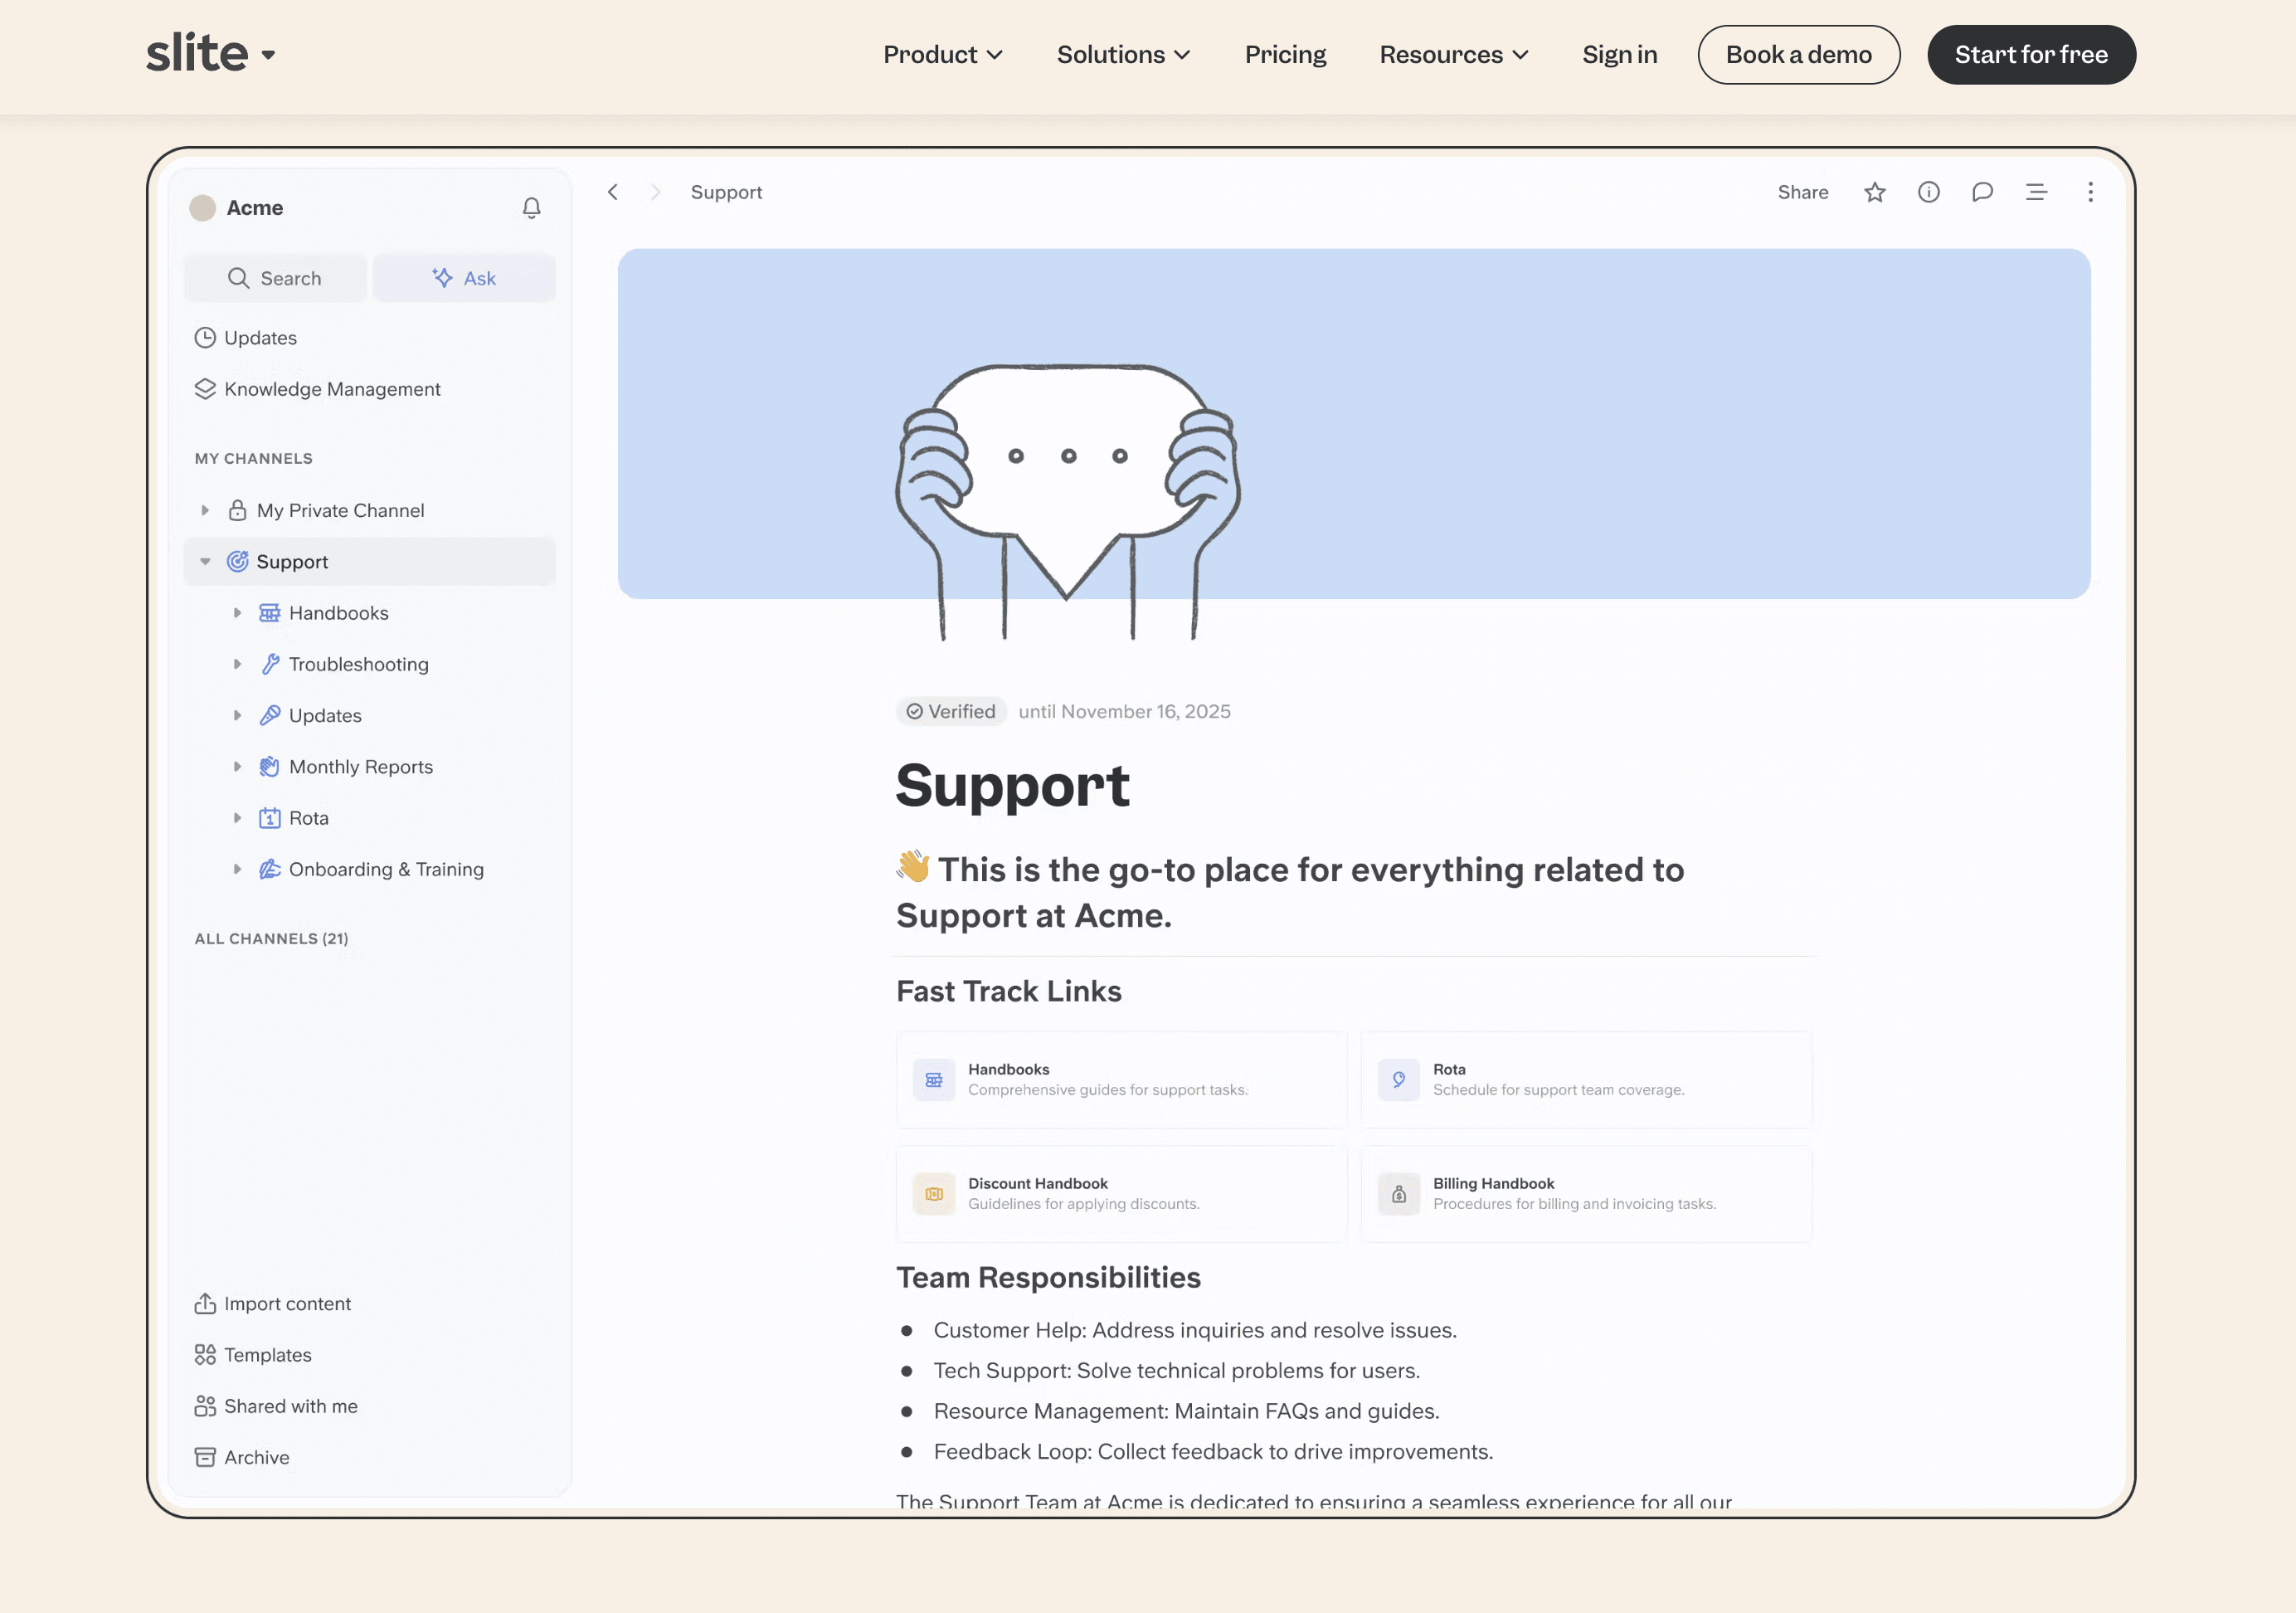Click the Start for free button
Screen dimensions: 2296x1613
(2031, 55)
